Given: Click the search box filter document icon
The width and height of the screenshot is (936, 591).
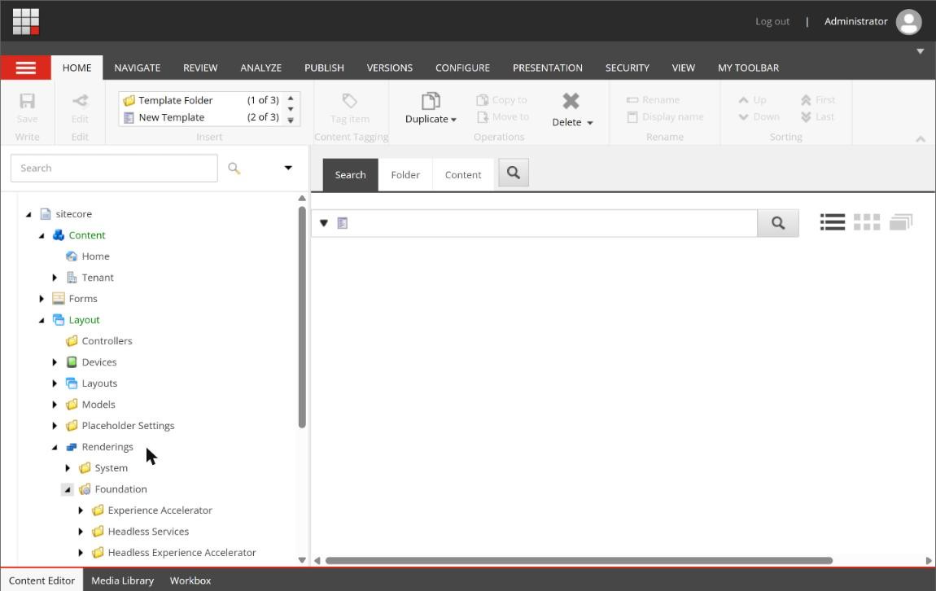Looking at the screenshot, I should pyautogui.click(x=343, y=223).
